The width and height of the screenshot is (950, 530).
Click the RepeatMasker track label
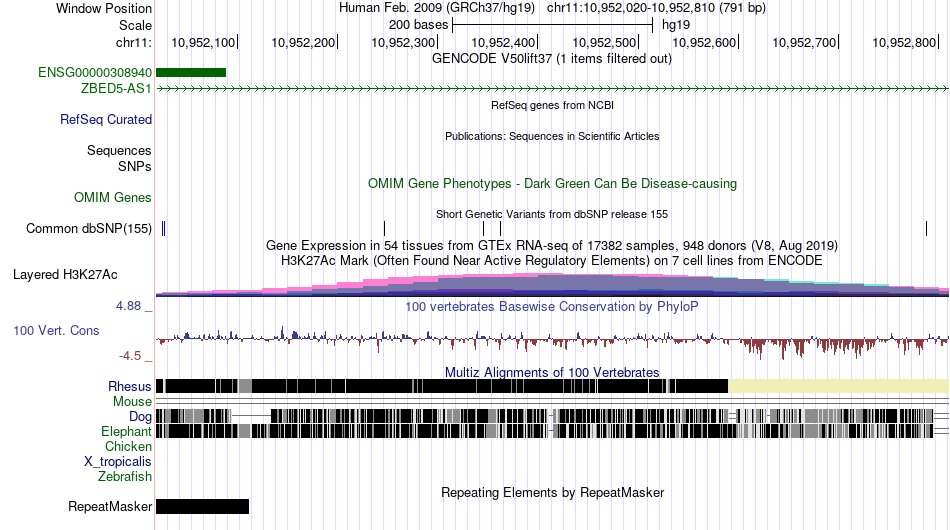point(110,506)
